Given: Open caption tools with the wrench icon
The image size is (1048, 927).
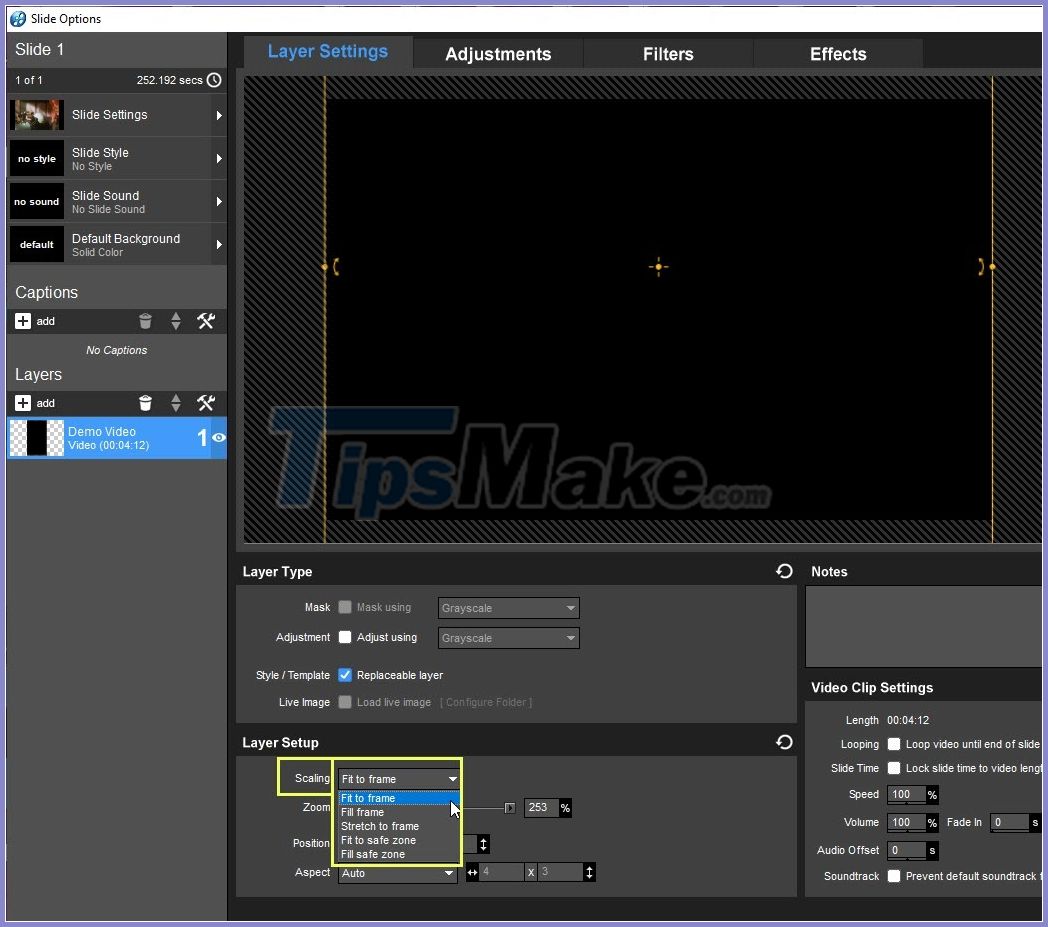Looking at the screenshot, I should [207, 321].
